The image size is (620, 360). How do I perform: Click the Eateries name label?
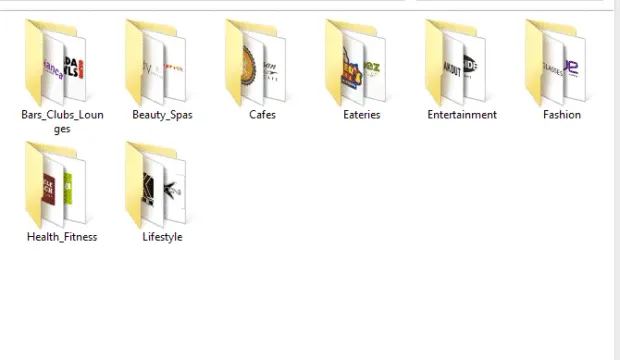pyautogui.click(x=362, y=115)
